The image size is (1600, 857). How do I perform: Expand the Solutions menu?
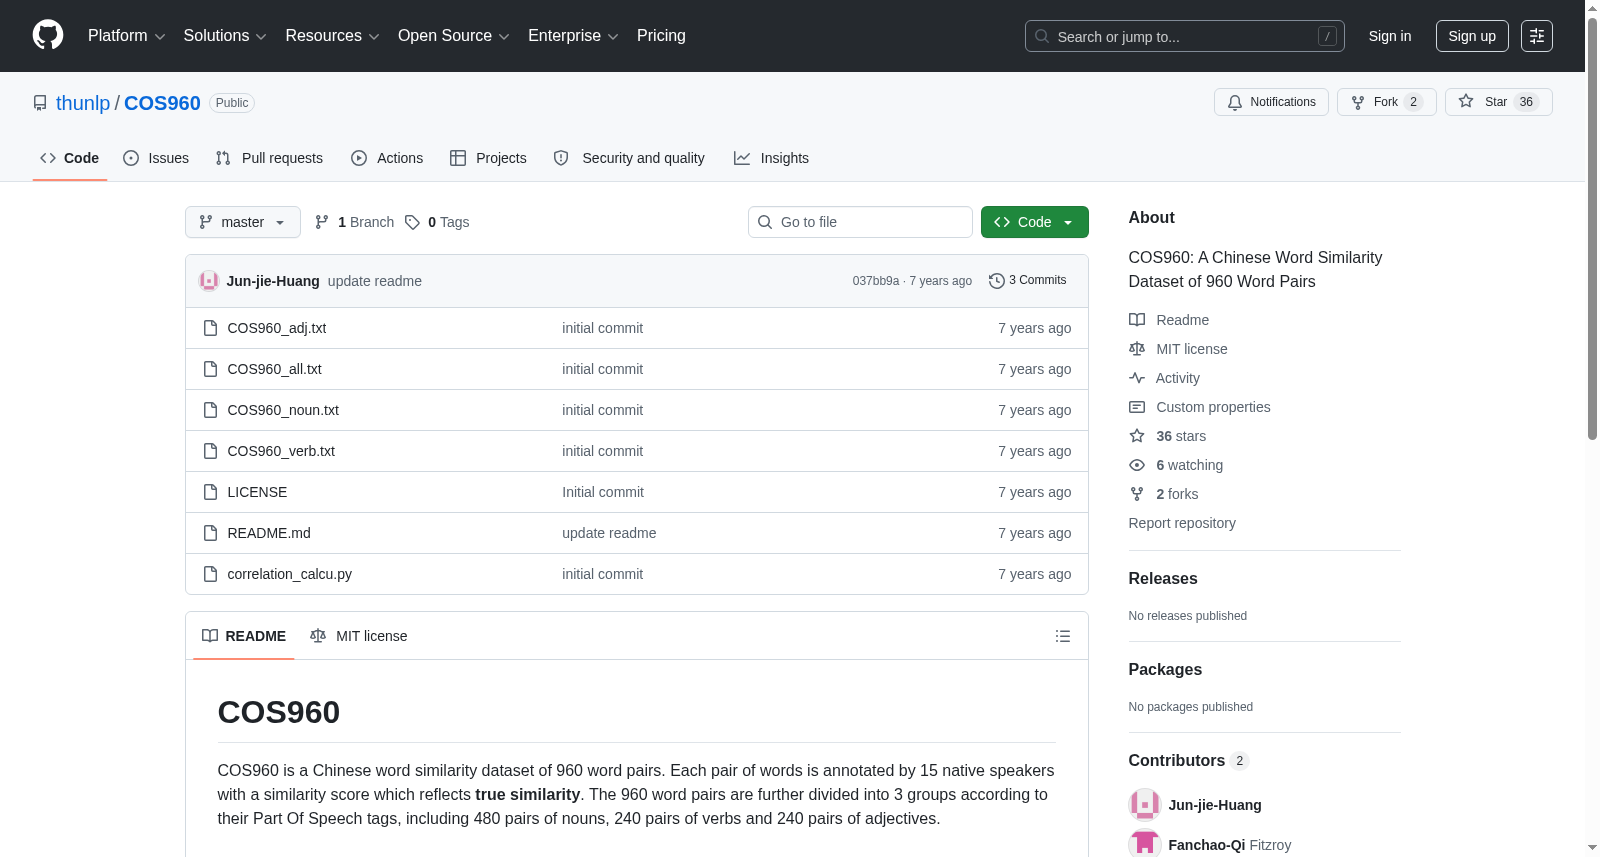(x=225, y=36)
